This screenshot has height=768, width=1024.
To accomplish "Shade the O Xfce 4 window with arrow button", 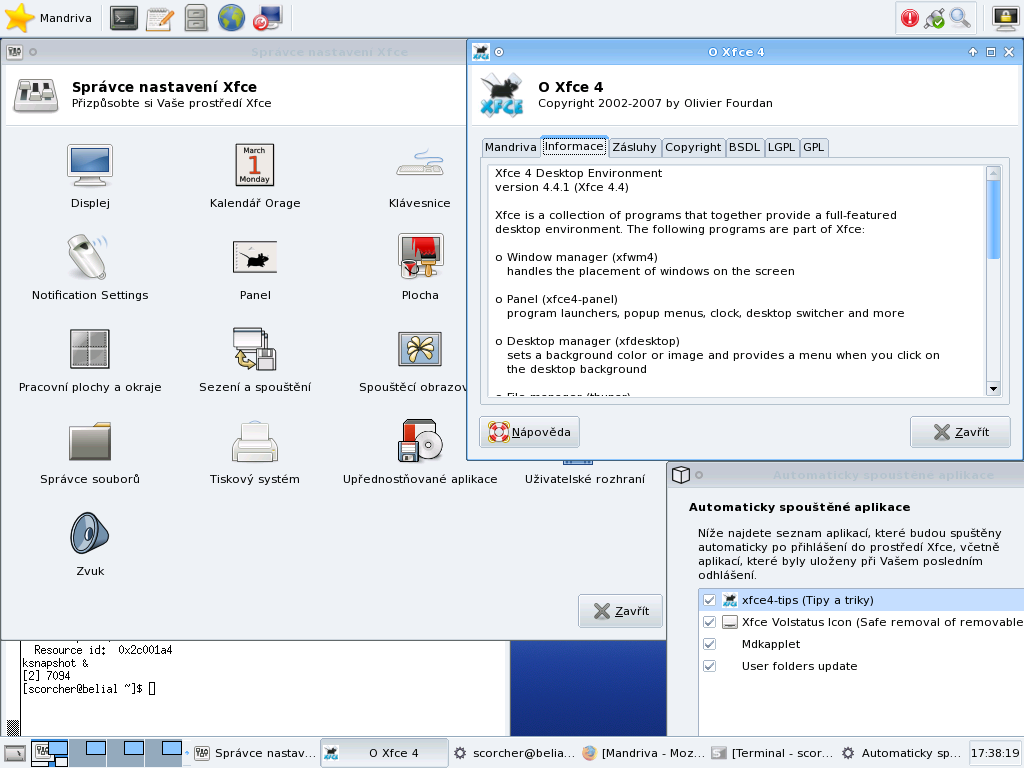I will pyautogui.click(x=972, y=52).
